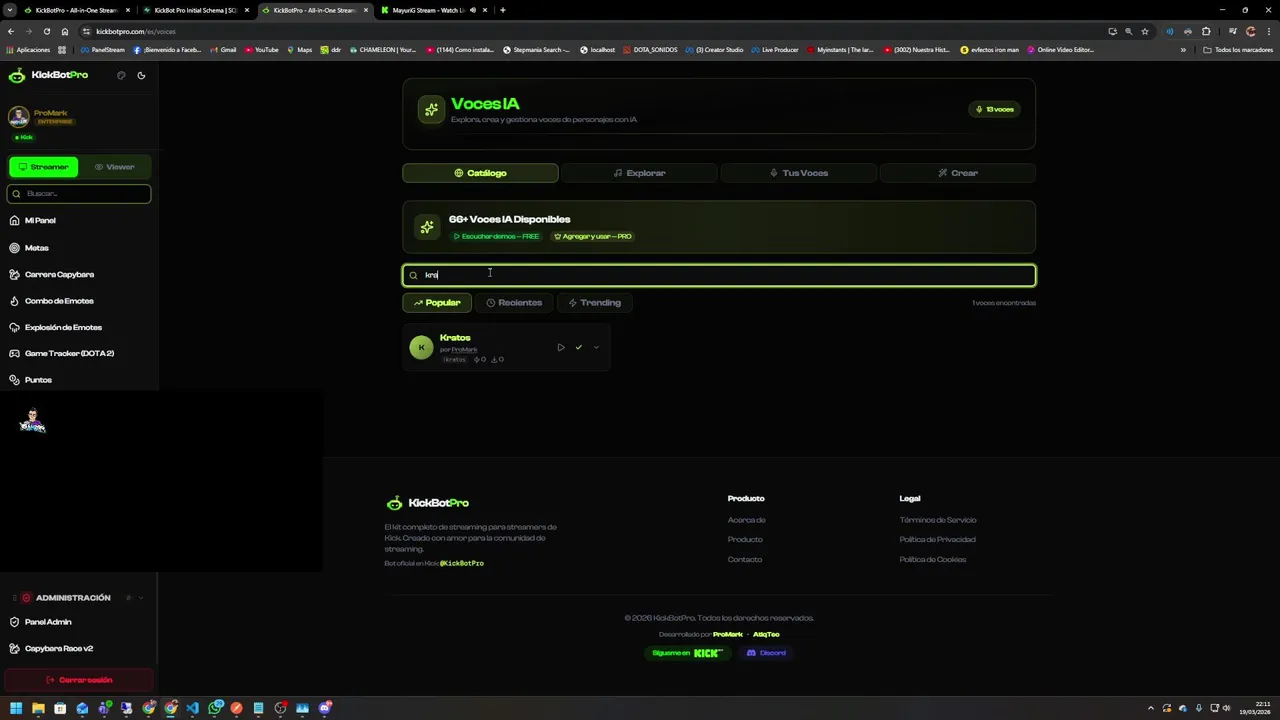
Task: Click the Síguenos en KICK button
Action: pyautogui.click(x=687, y=653)
